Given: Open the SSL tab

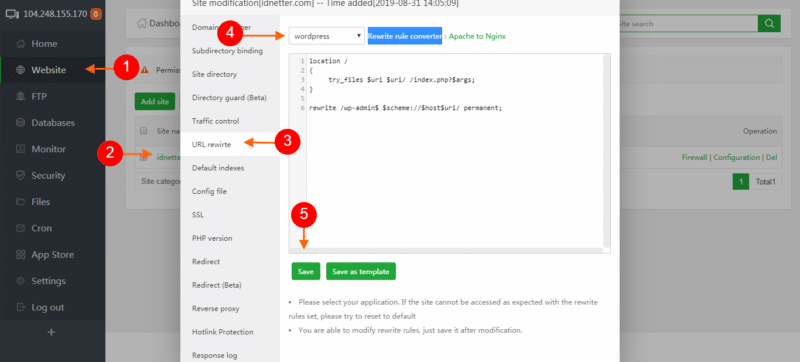Looking at the screenshot, I should [x=198, y=215].
